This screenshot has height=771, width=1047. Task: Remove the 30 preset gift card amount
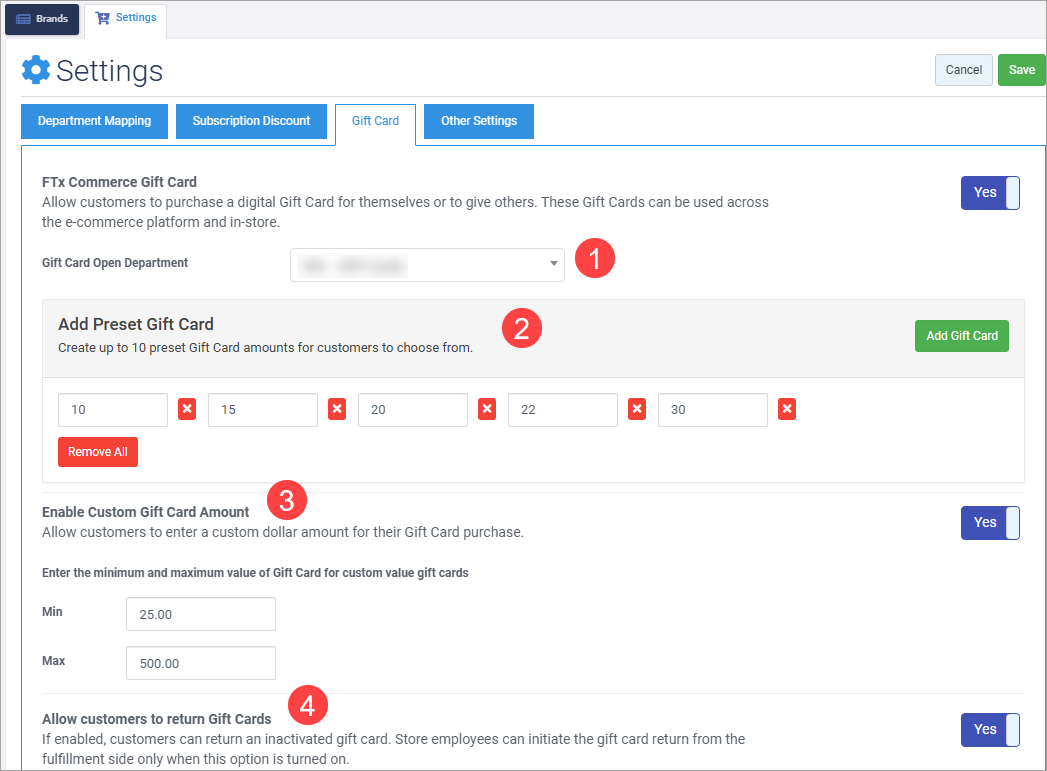click(x=787, y=410)
